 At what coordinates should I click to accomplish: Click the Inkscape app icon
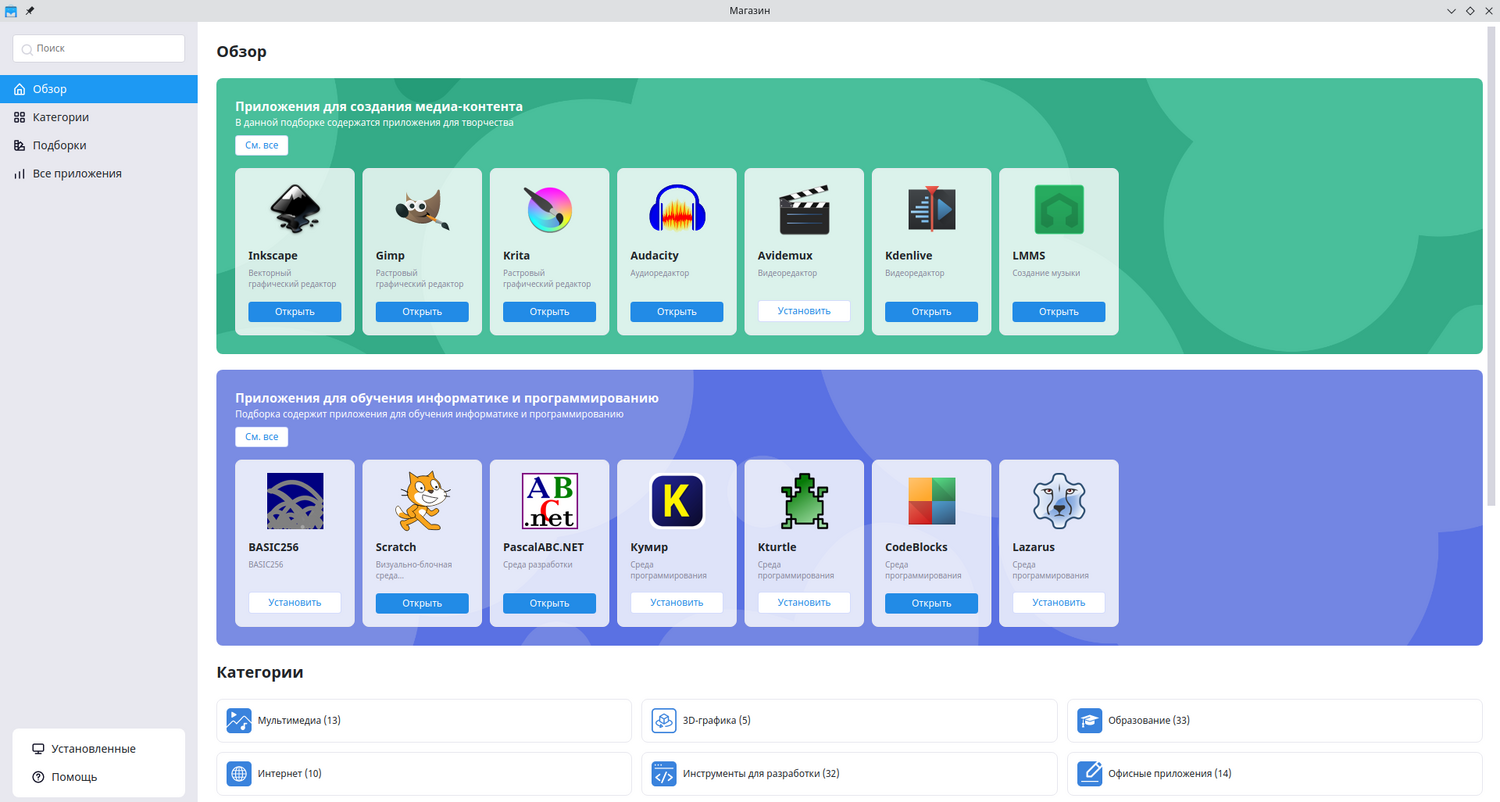click(295, 209)
